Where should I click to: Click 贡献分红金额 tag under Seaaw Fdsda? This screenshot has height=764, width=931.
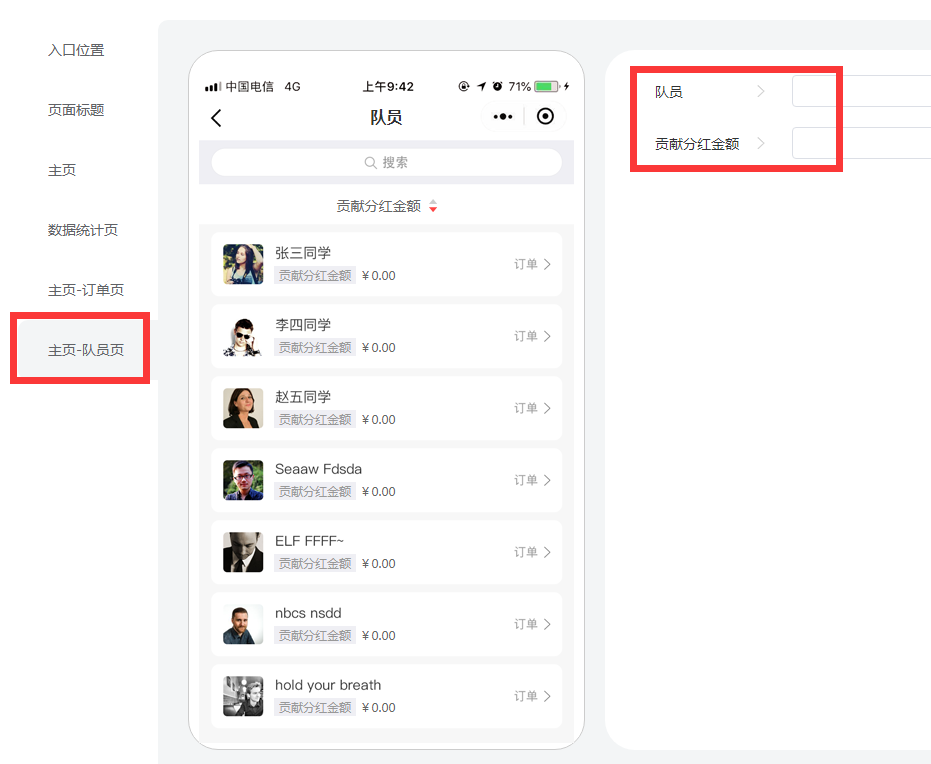point(315,492)
